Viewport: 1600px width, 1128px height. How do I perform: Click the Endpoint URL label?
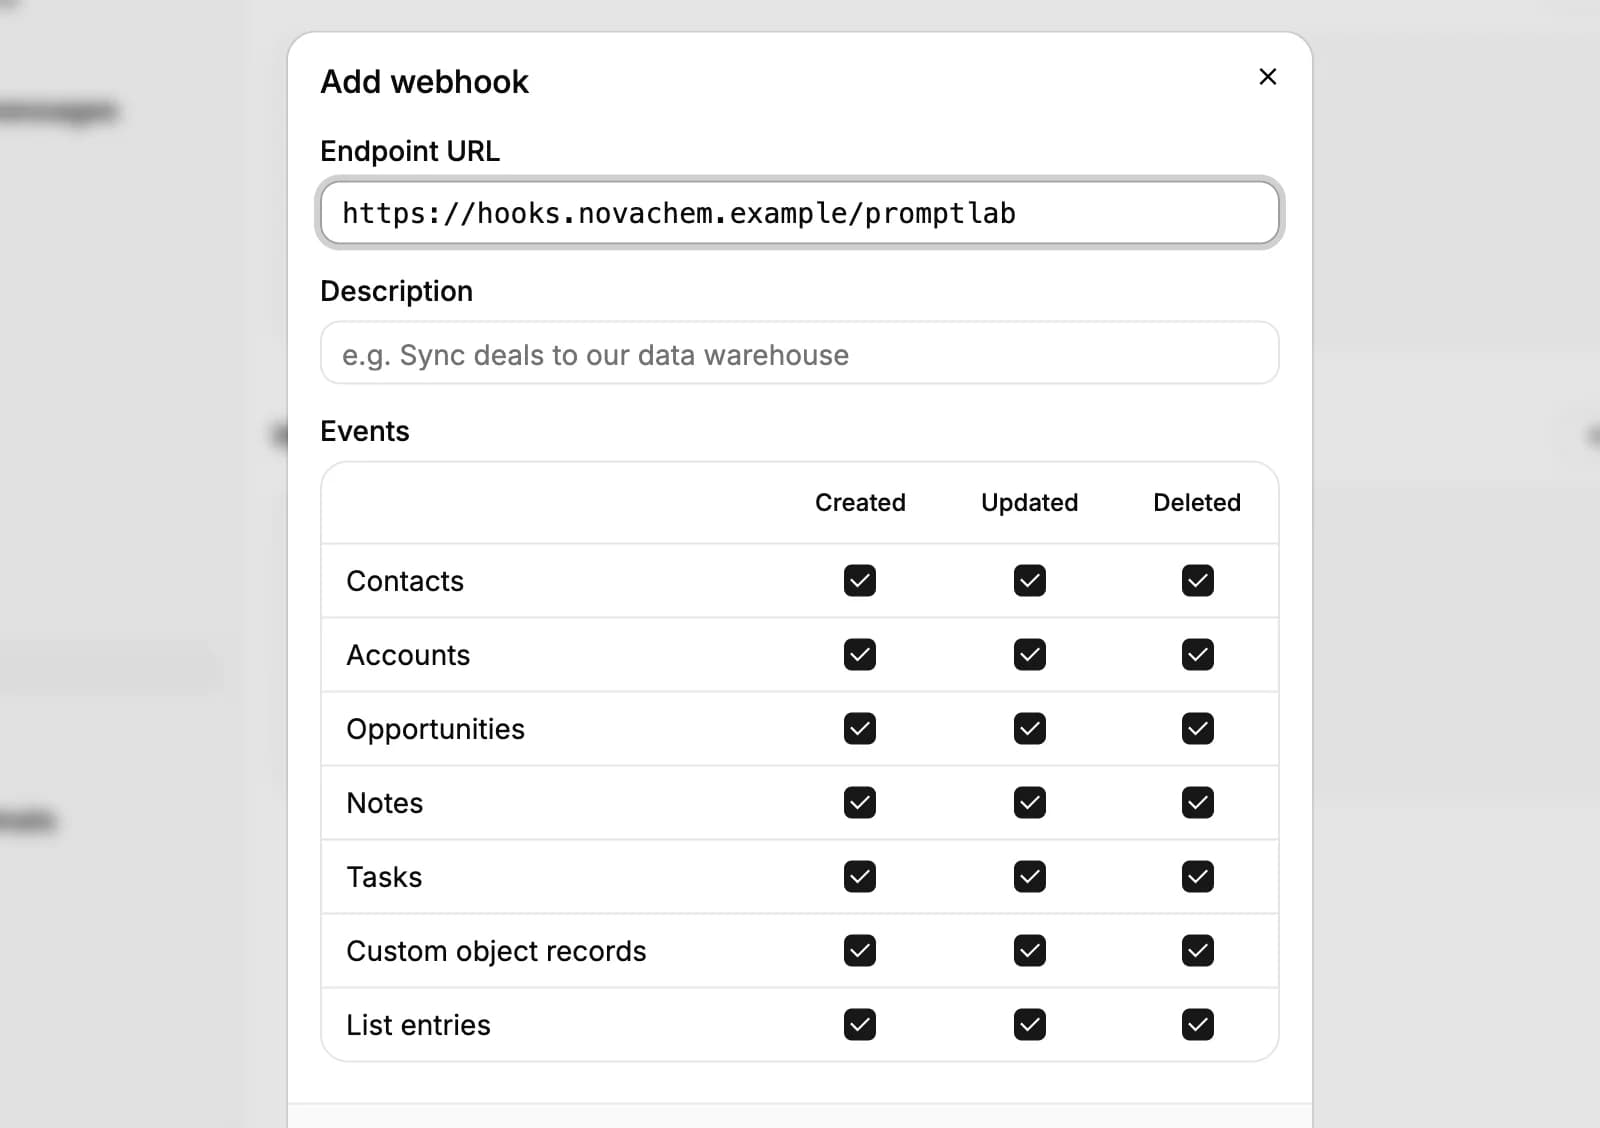[410, 151]
